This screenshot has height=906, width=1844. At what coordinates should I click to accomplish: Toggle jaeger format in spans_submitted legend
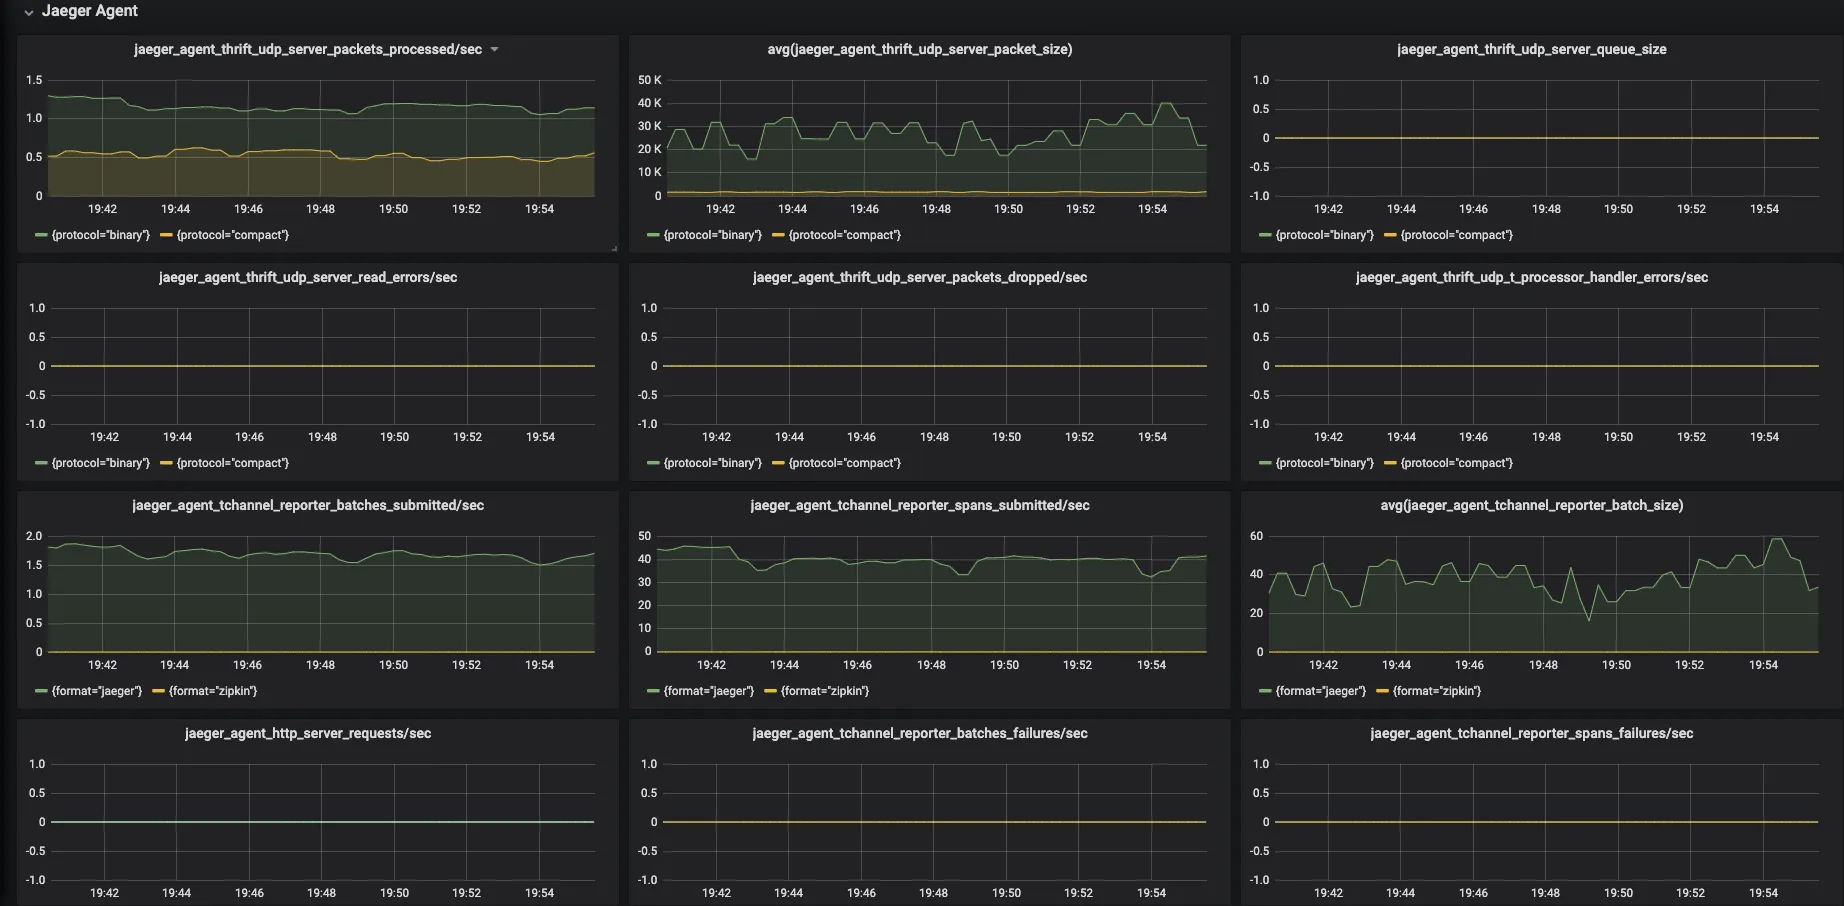709,691
